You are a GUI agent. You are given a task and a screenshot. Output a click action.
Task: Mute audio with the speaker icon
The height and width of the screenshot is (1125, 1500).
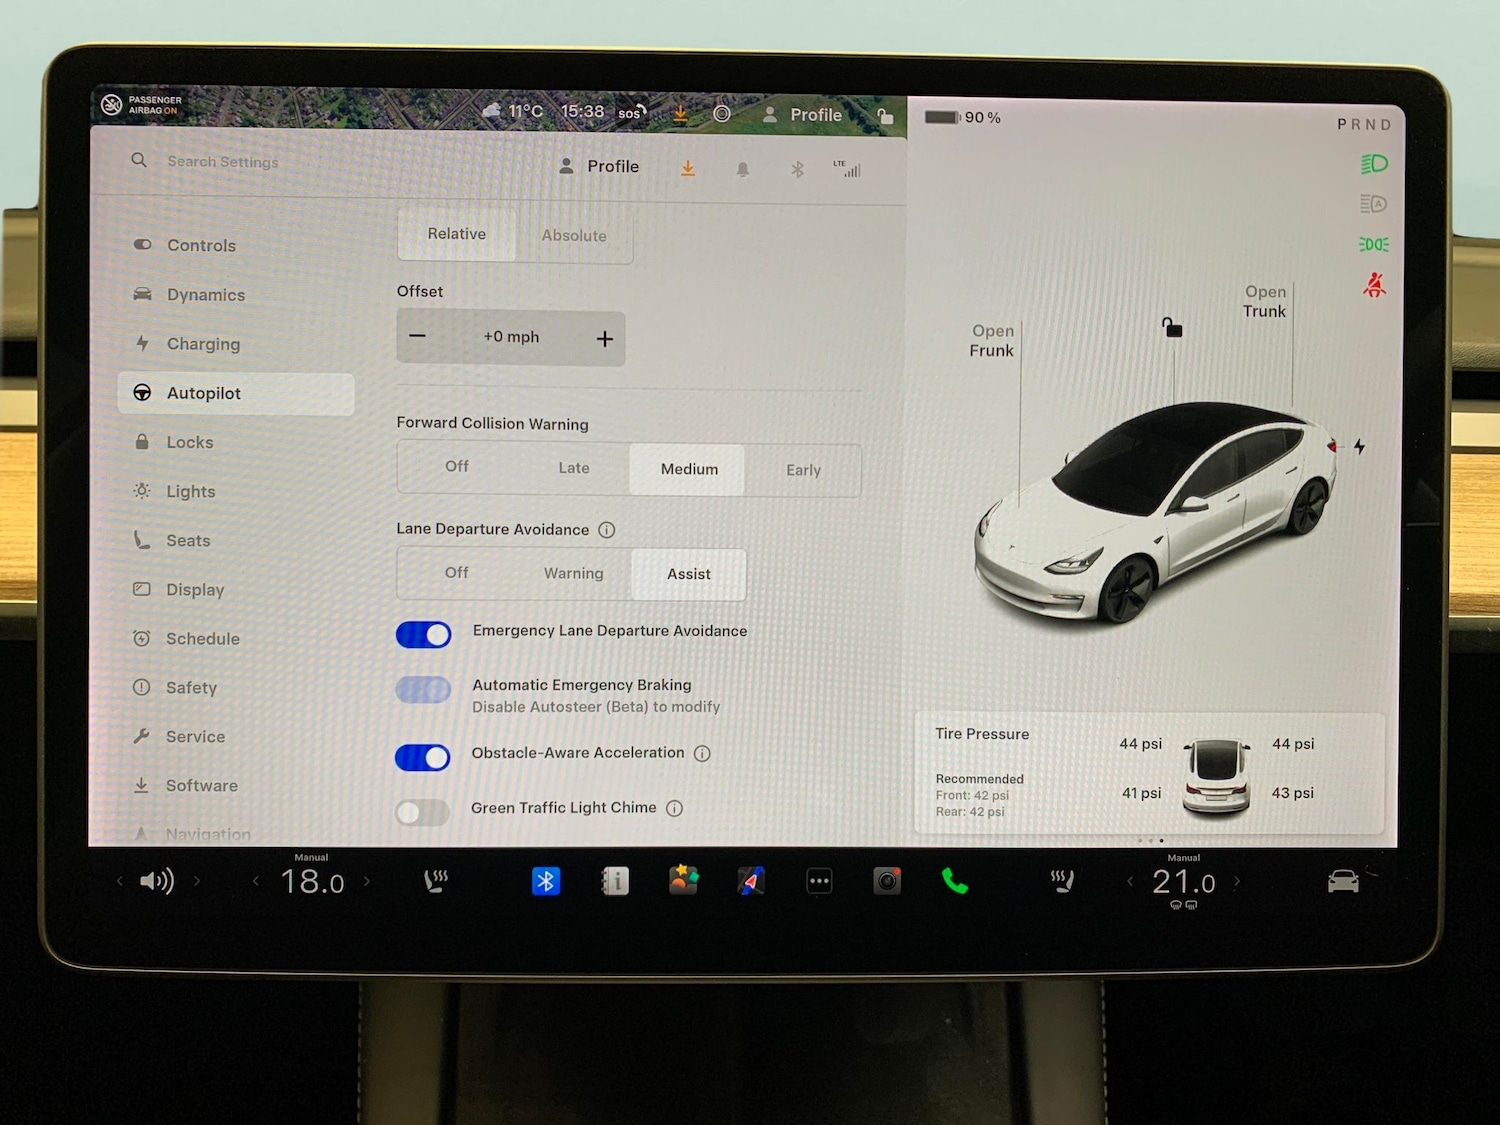click(156, 881)
